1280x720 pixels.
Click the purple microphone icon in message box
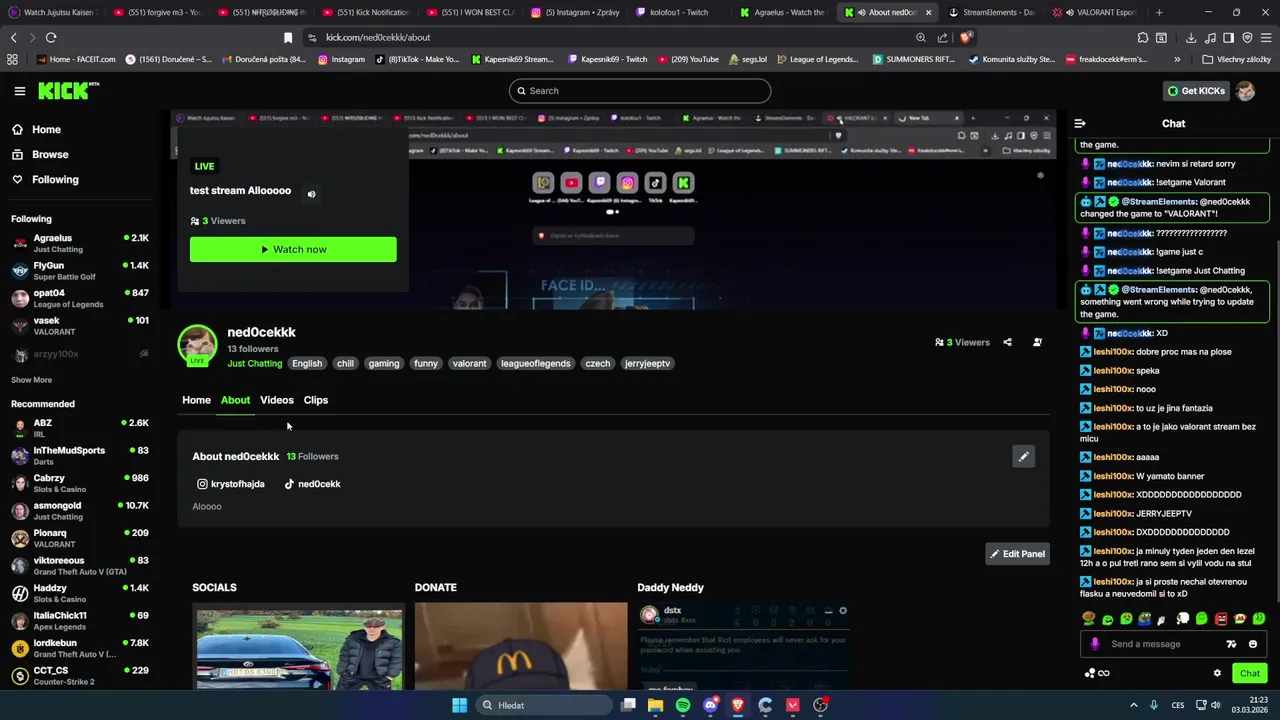click(x=1095, y=644)
